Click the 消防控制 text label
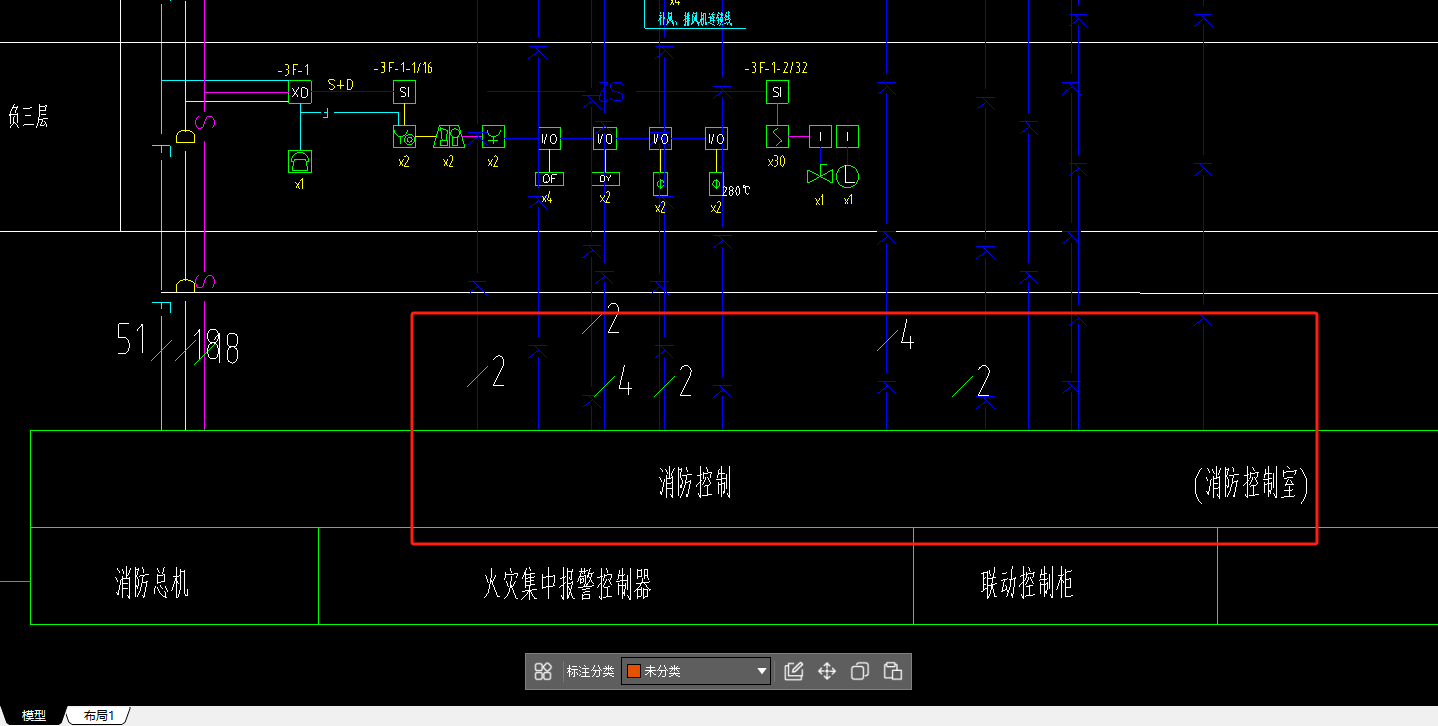Viewport: 1438px width, 726px height. pos(695,483)
